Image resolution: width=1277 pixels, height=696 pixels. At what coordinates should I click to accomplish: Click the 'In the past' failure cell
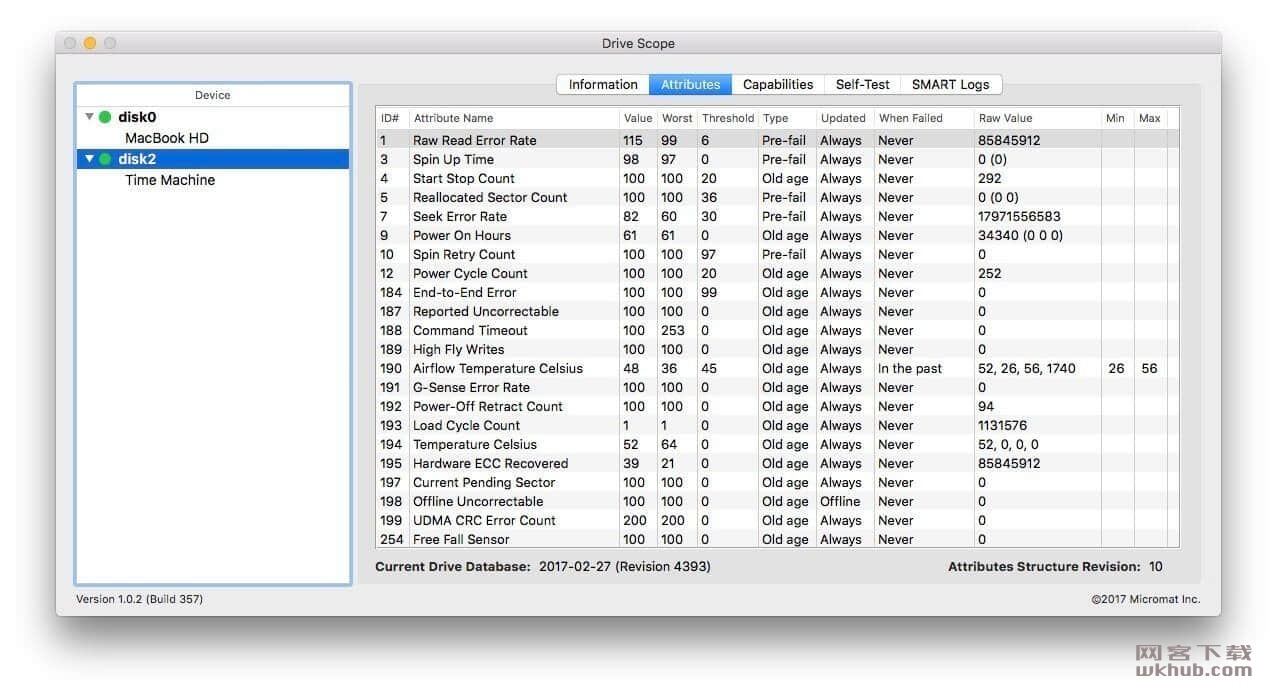pos(910,368)
